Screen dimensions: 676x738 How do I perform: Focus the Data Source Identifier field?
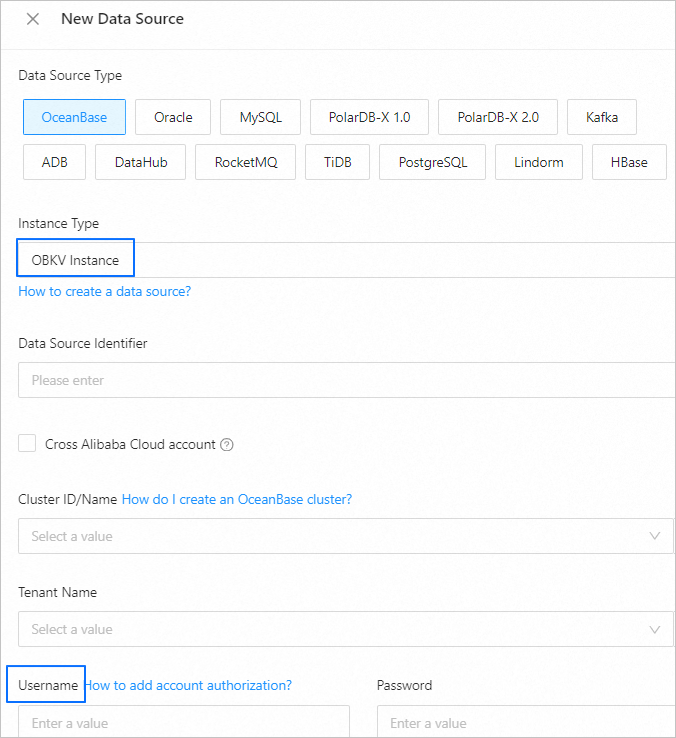[347, 380]
